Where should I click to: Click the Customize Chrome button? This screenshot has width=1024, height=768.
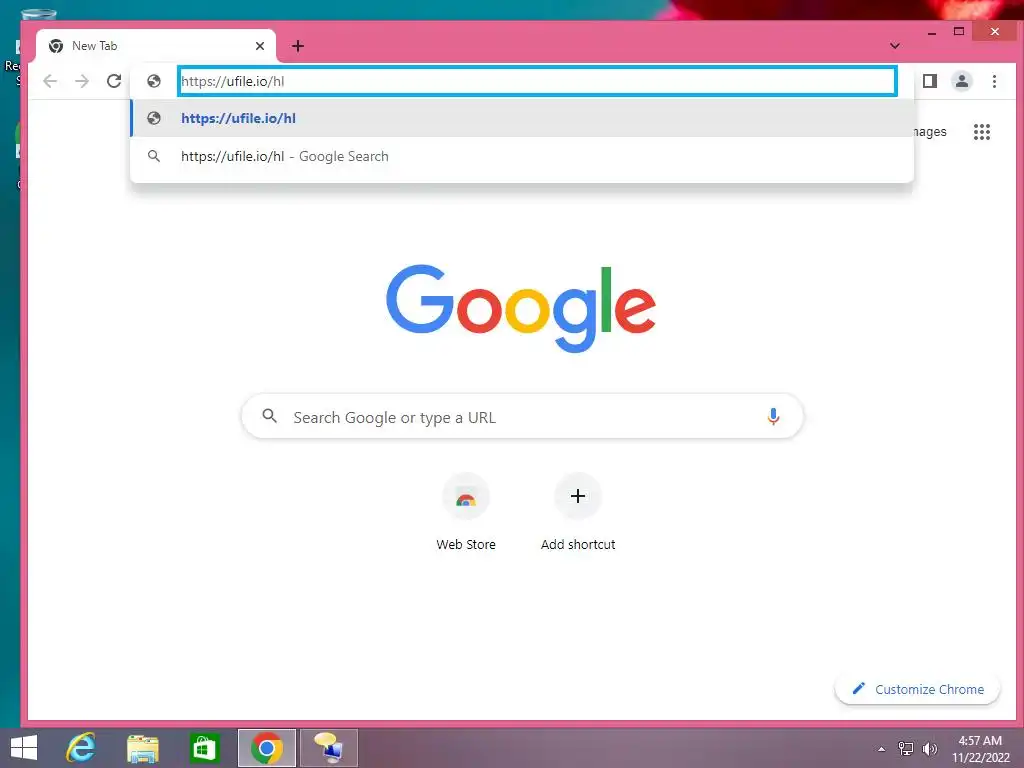coord(917,689)
